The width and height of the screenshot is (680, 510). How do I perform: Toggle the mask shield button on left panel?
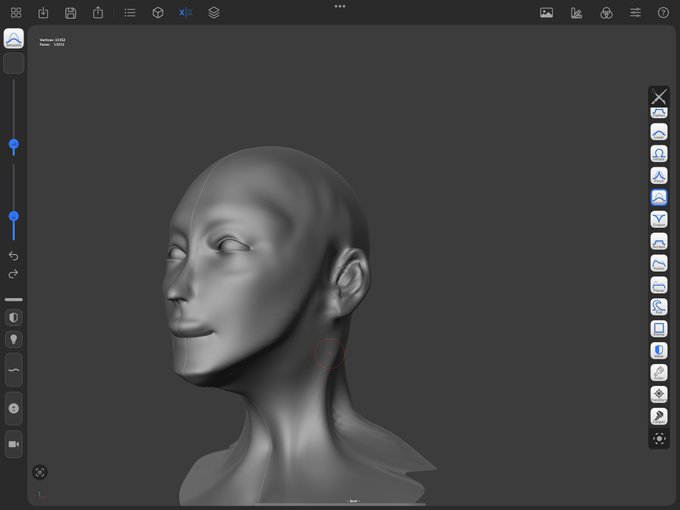[x=14, y=317]
